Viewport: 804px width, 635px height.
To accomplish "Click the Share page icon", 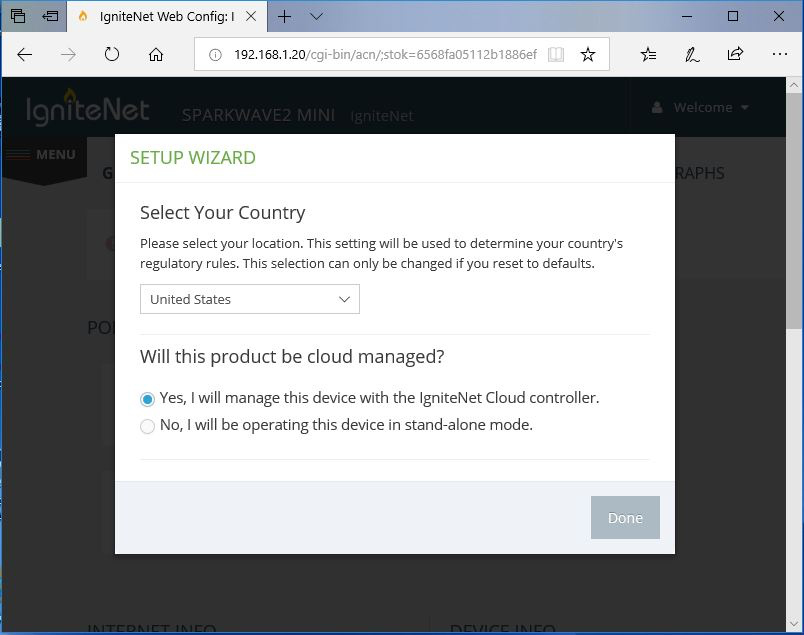I will [735, 54].
